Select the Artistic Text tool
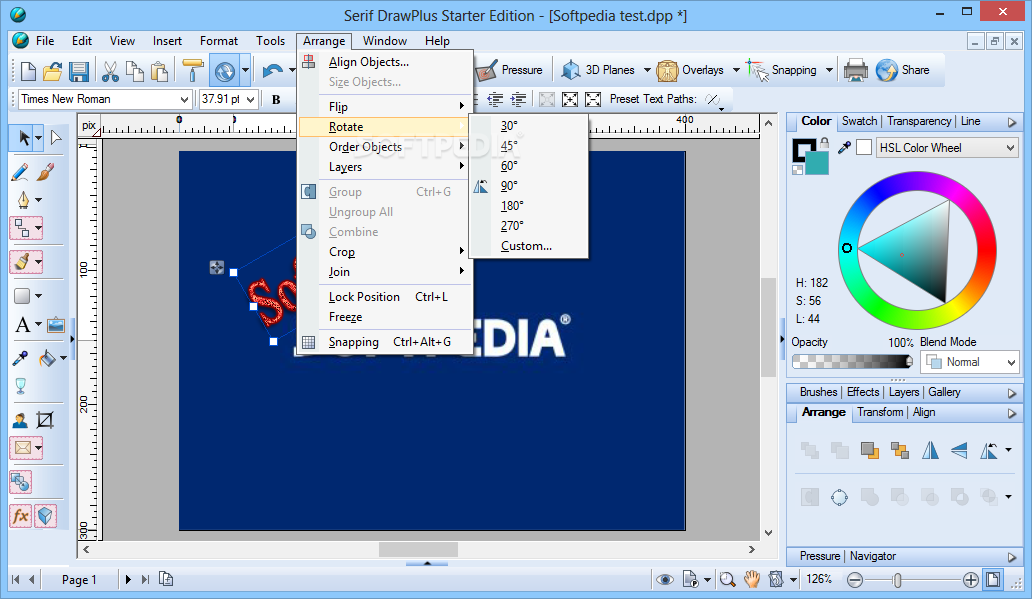The height and width of the screenshot is (599, 1032). [22, 325]
